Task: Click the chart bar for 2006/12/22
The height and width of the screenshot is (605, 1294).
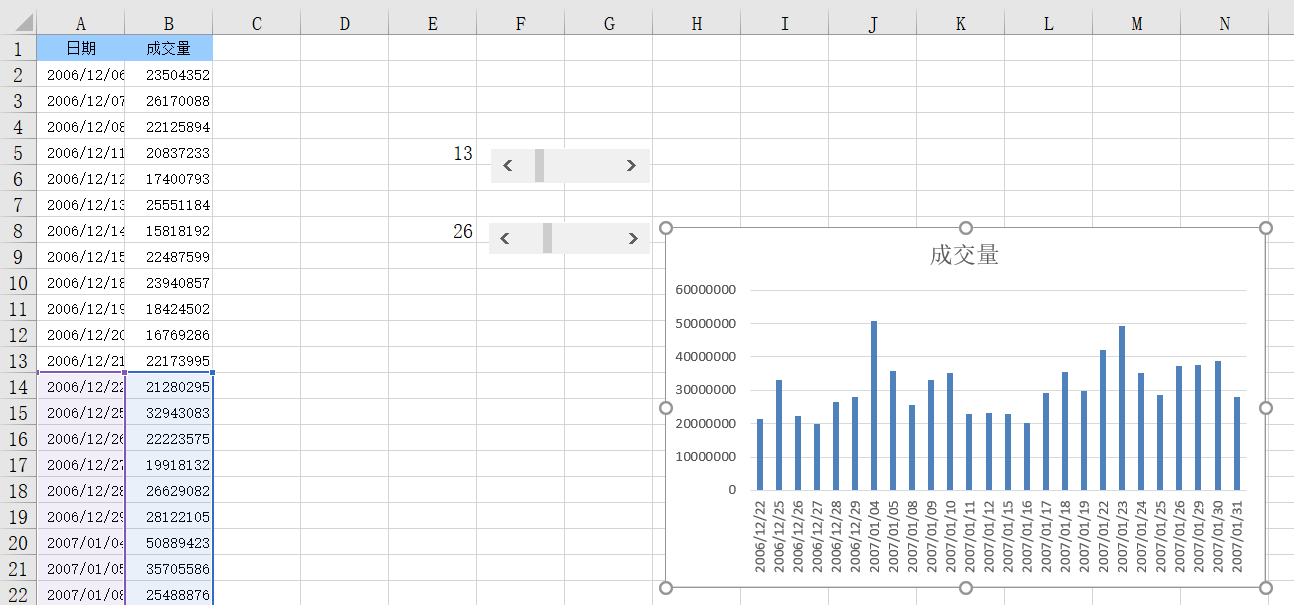Action: (x=759, y=454)
